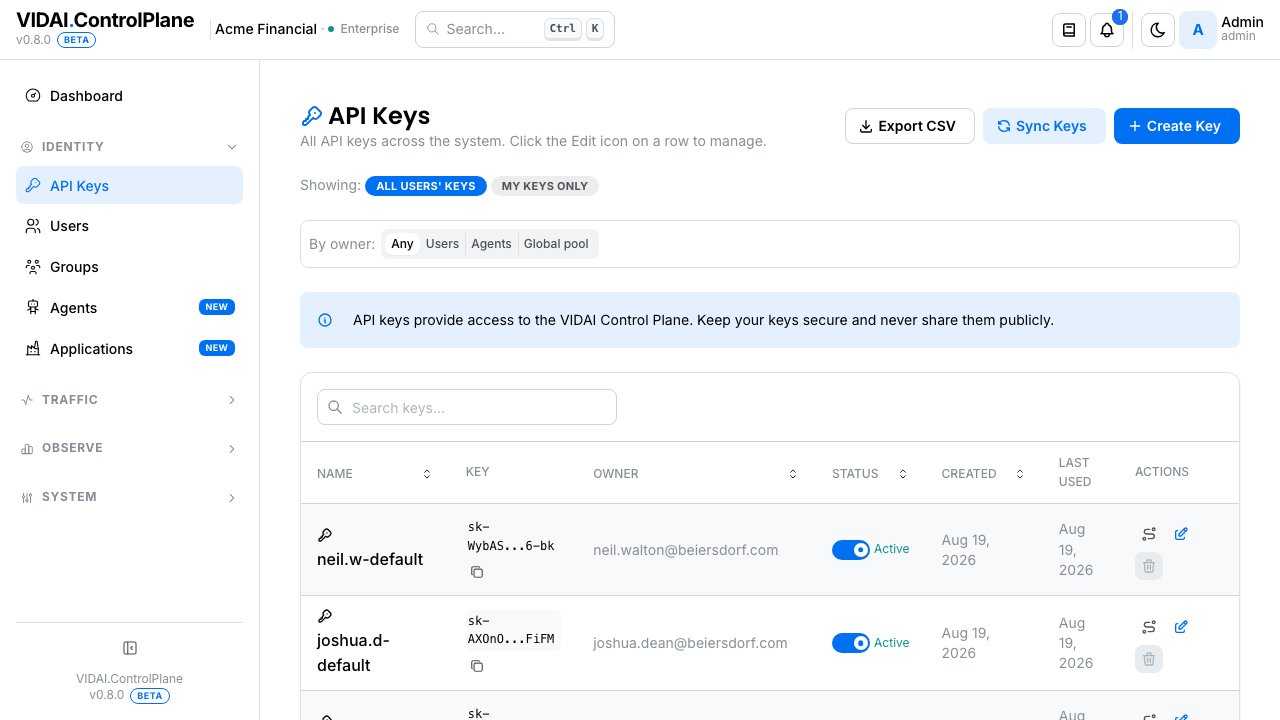Filter by owner Users

pyautogui.click(x=442, y=244)
